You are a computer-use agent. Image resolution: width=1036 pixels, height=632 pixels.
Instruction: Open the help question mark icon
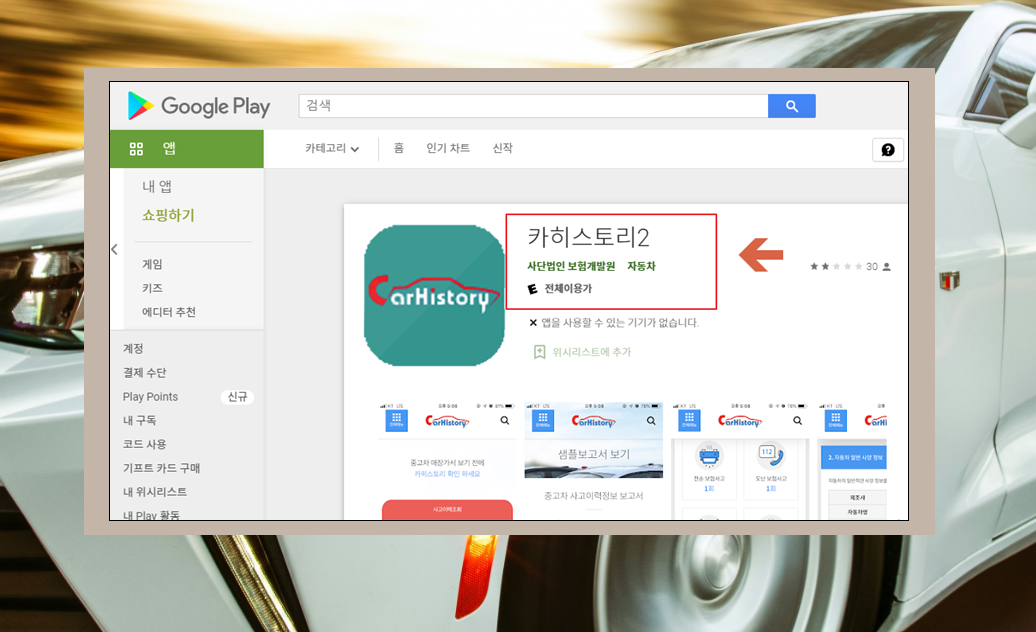click(x=888, y=150)
